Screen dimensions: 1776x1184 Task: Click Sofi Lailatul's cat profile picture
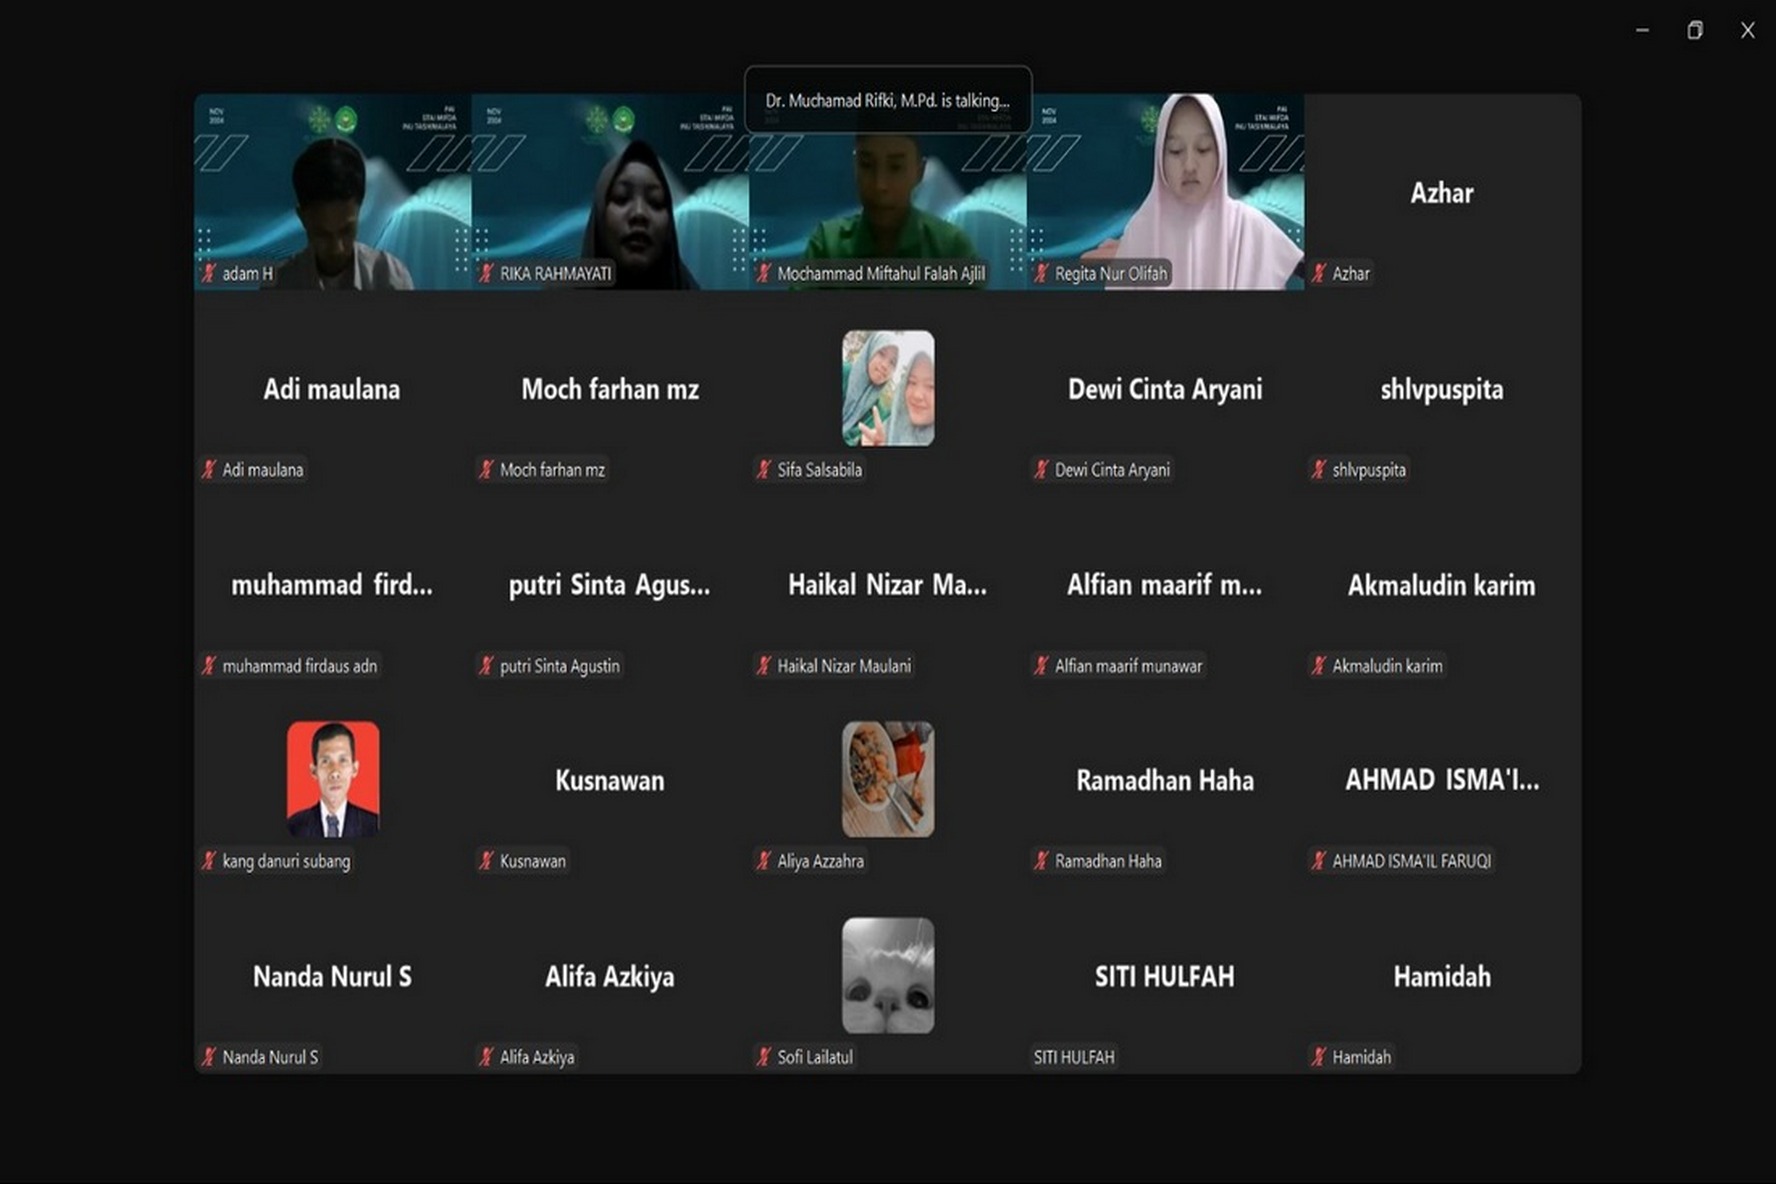point(888,975)
